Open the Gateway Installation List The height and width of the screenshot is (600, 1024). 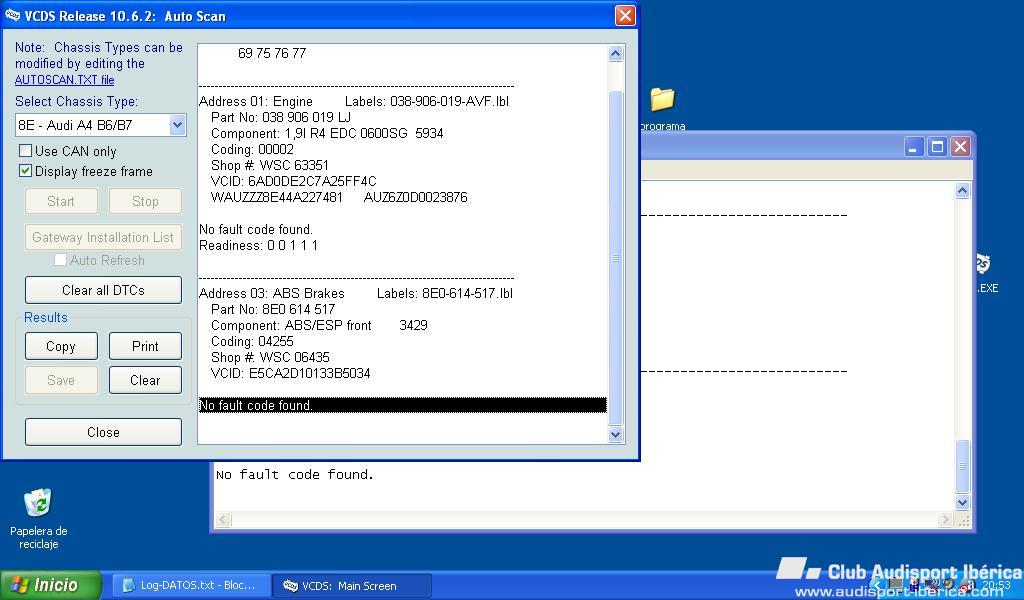pyautogui.click(x=103, y=237)
